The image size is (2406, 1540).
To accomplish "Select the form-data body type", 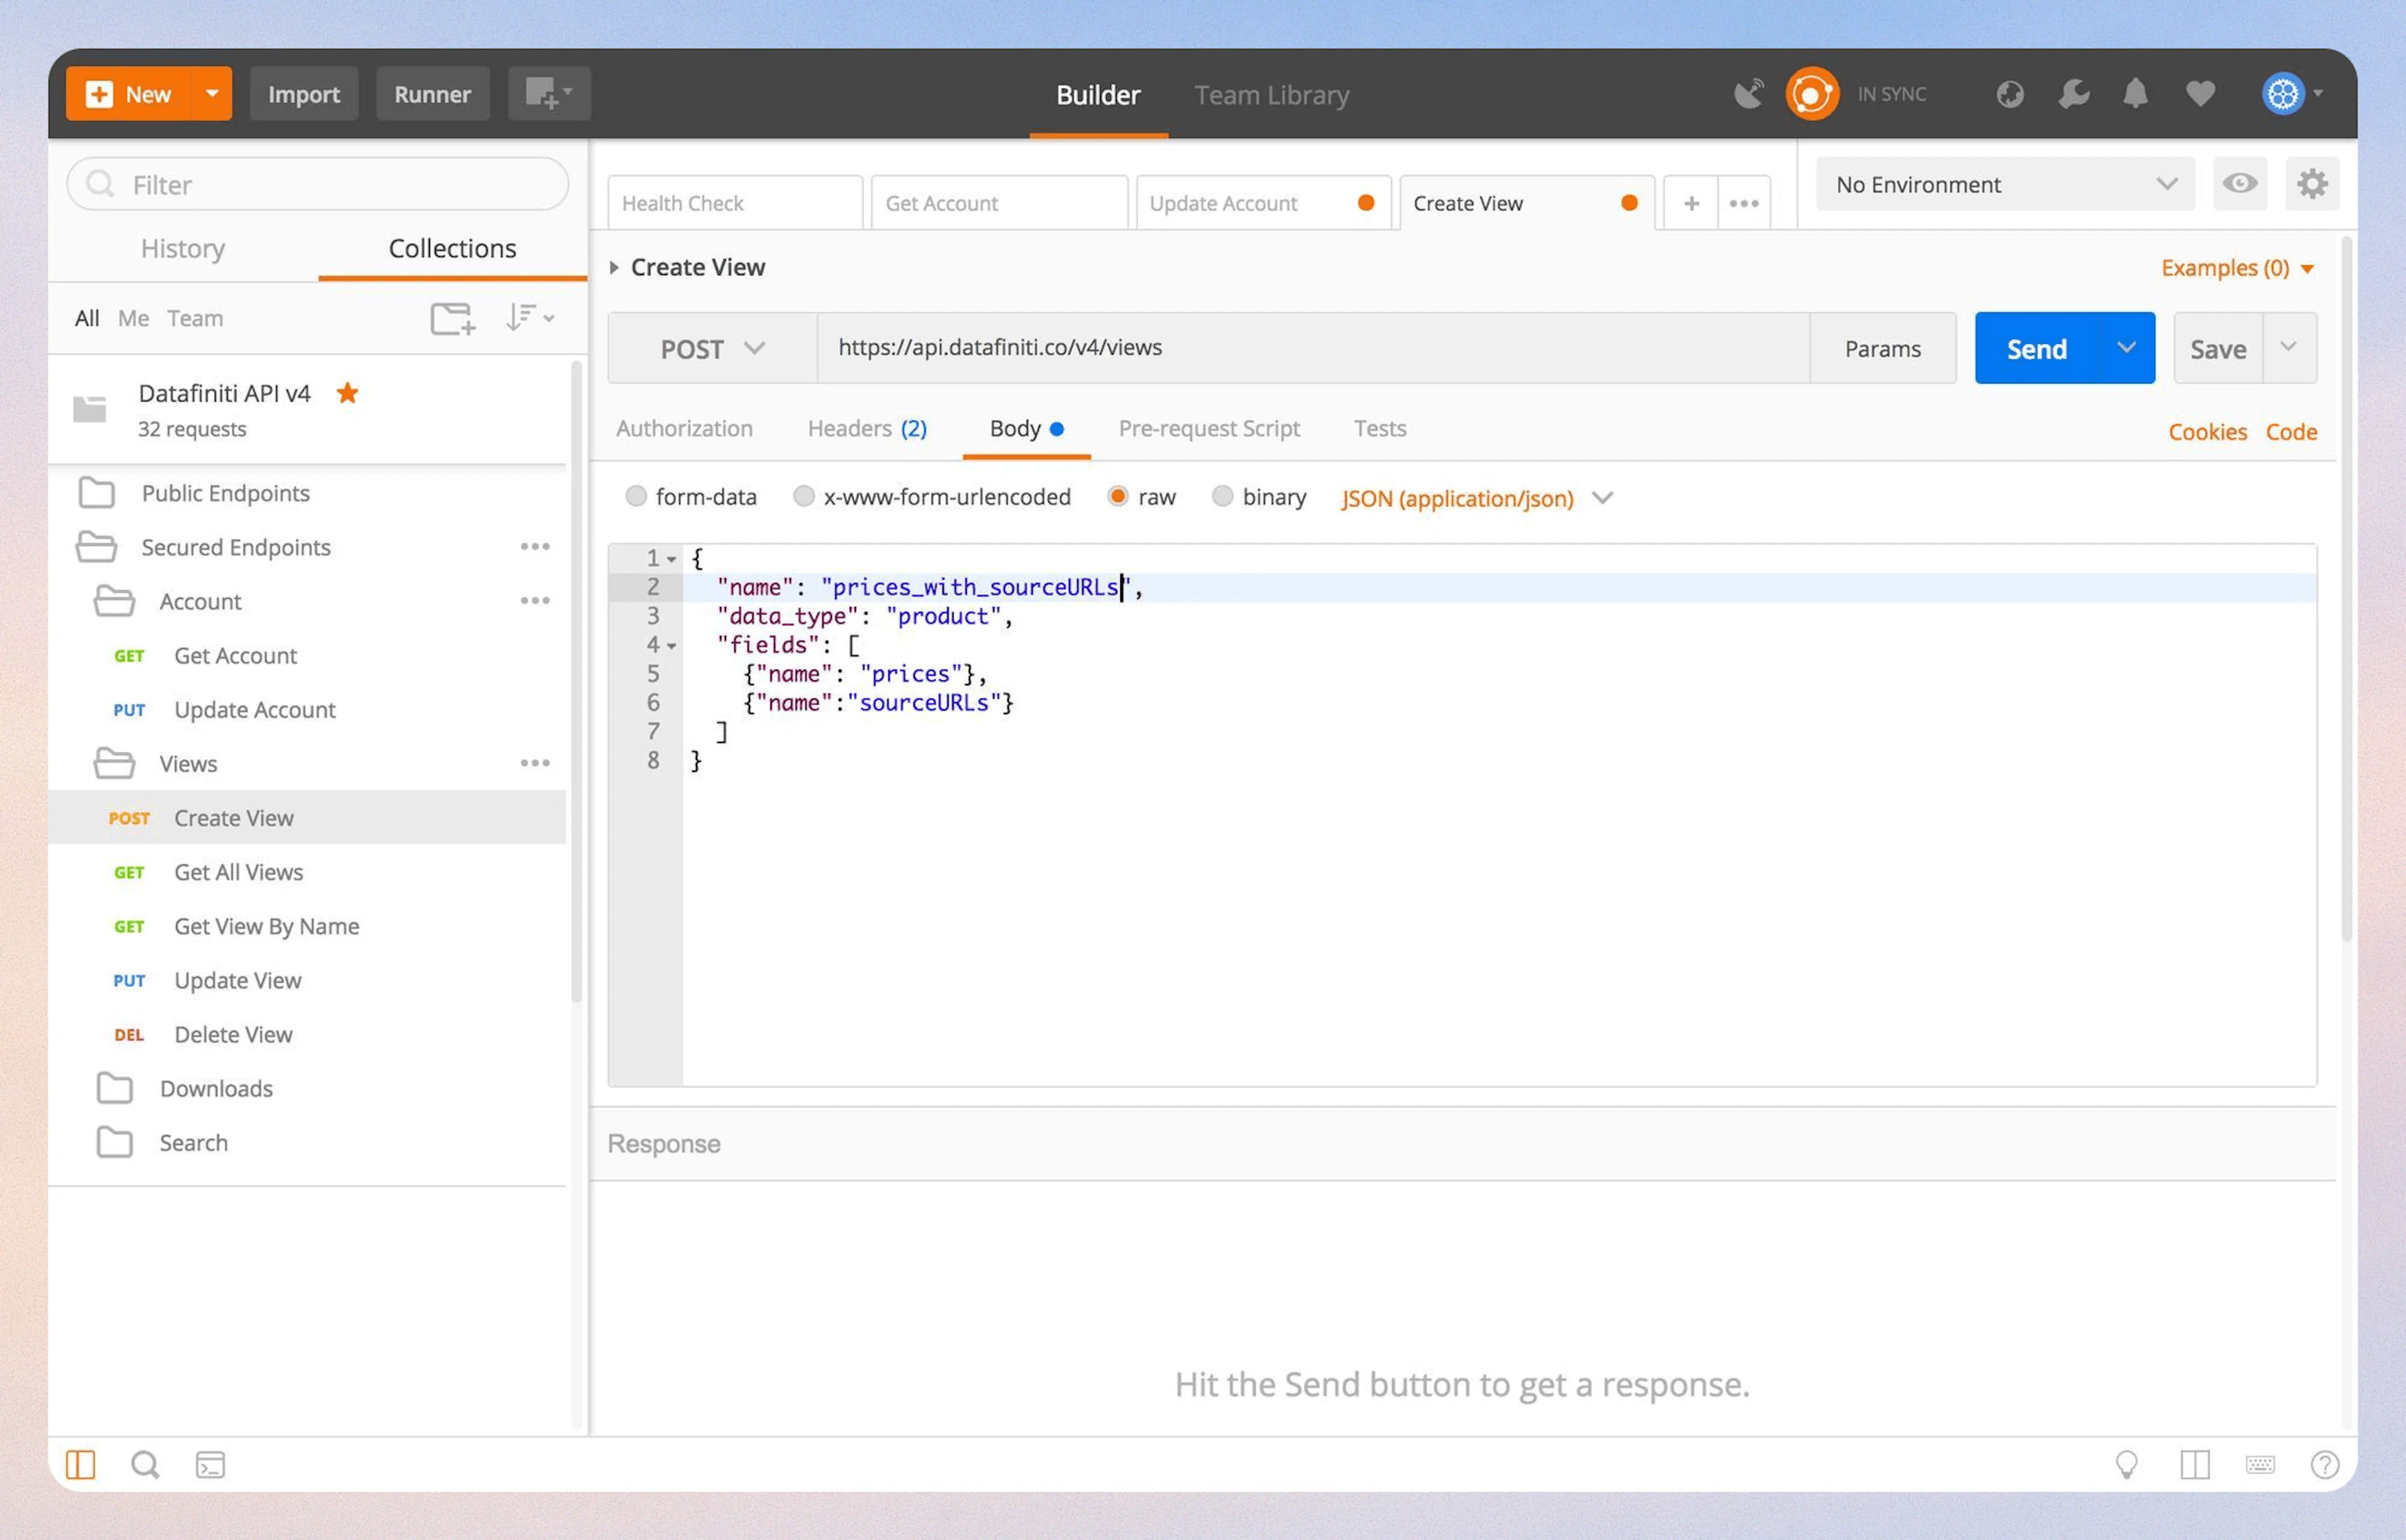I will click(x=637, y=496).
